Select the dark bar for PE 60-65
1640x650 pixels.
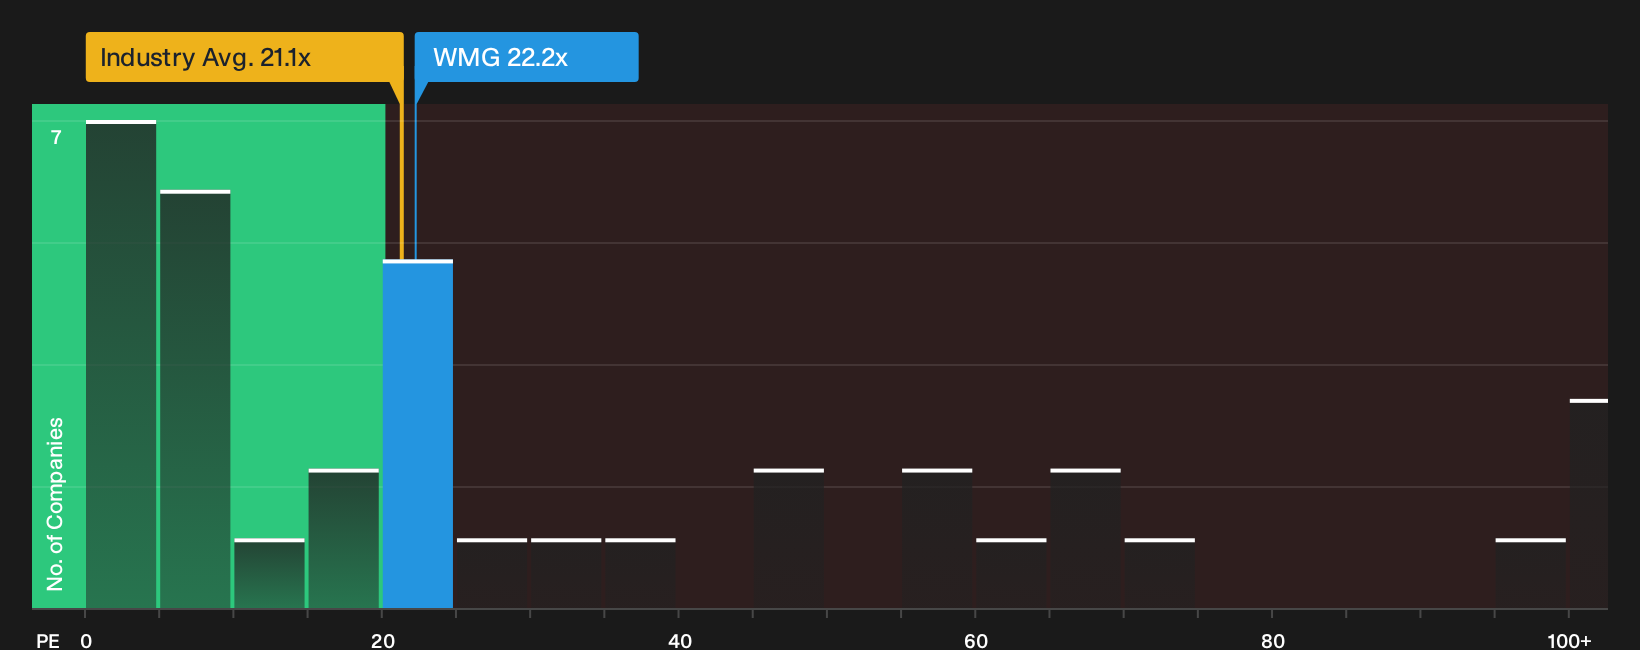click(1011, 574)
